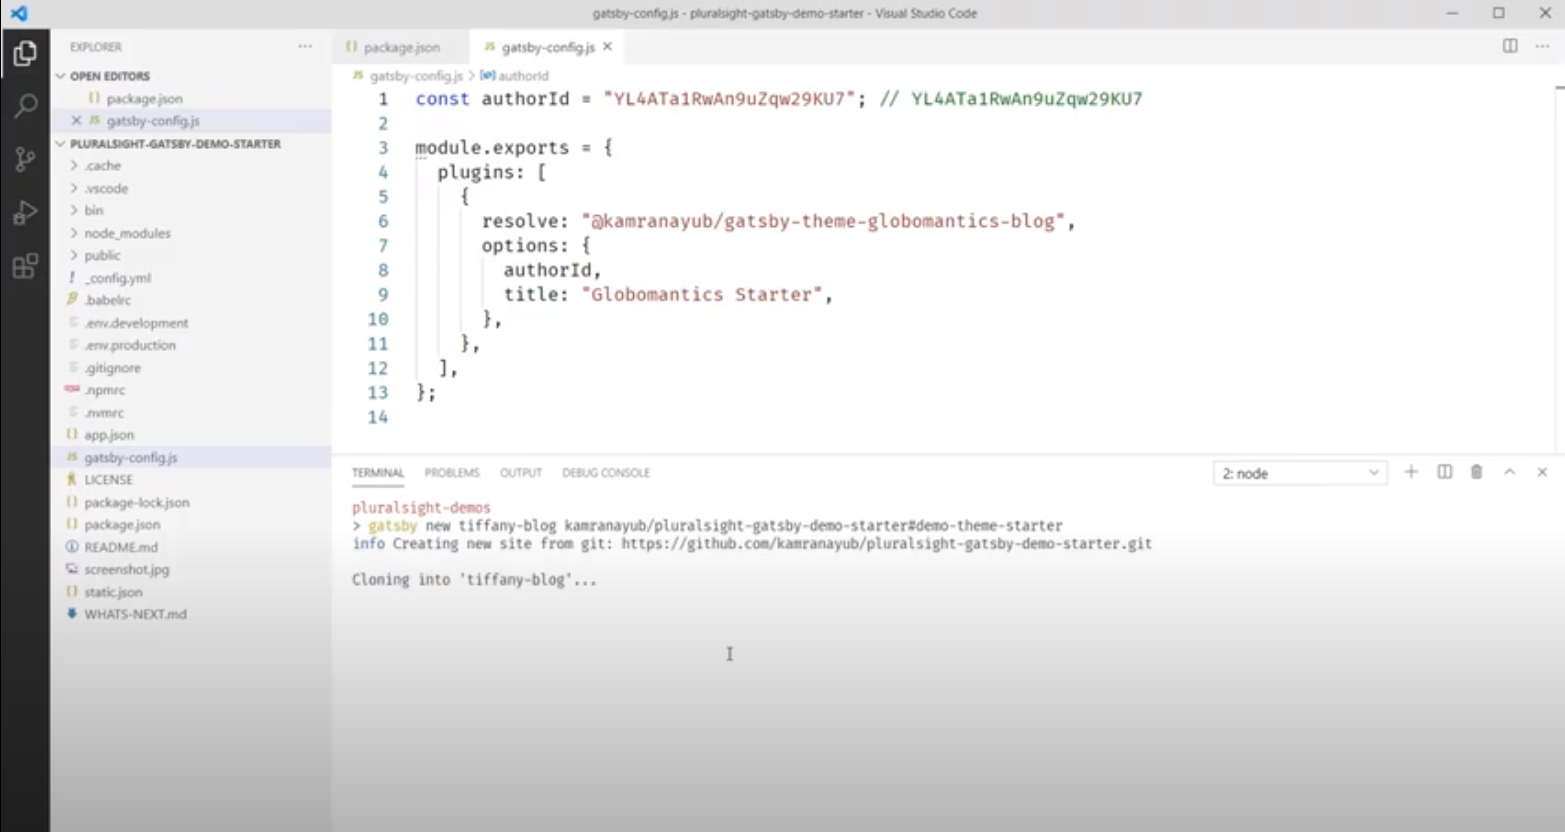
Task: Open the README.md file
Action: (x=120, y=547)
